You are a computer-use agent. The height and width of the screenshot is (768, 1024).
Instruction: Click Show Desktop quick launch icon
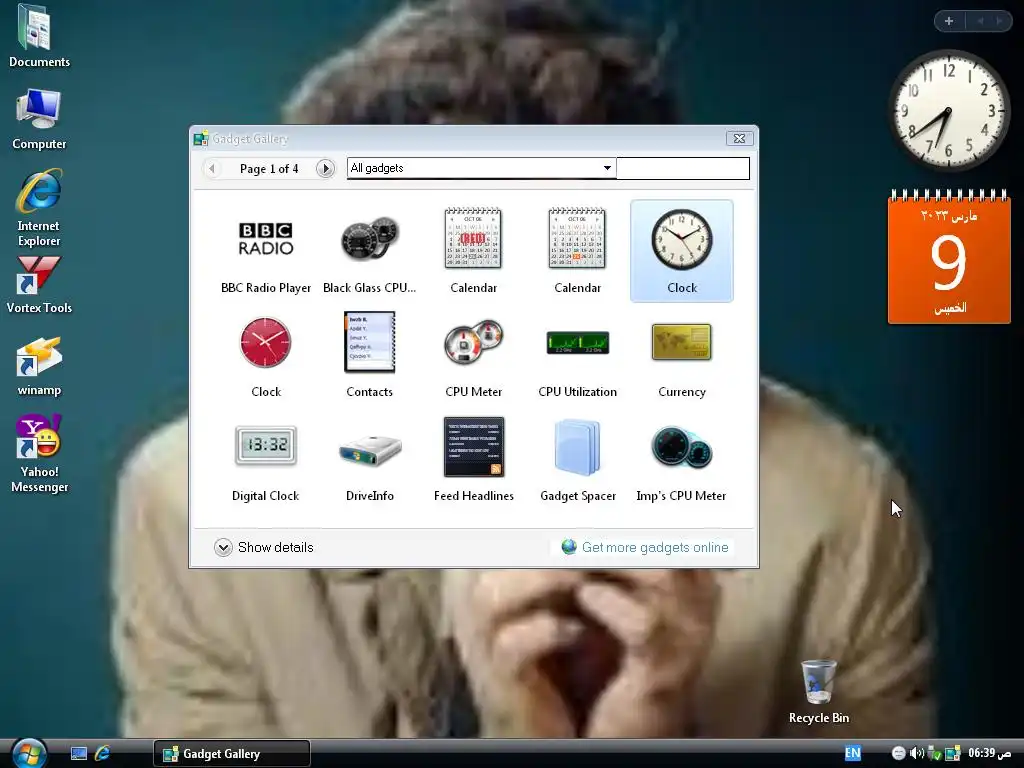click(x=79, y=754)
